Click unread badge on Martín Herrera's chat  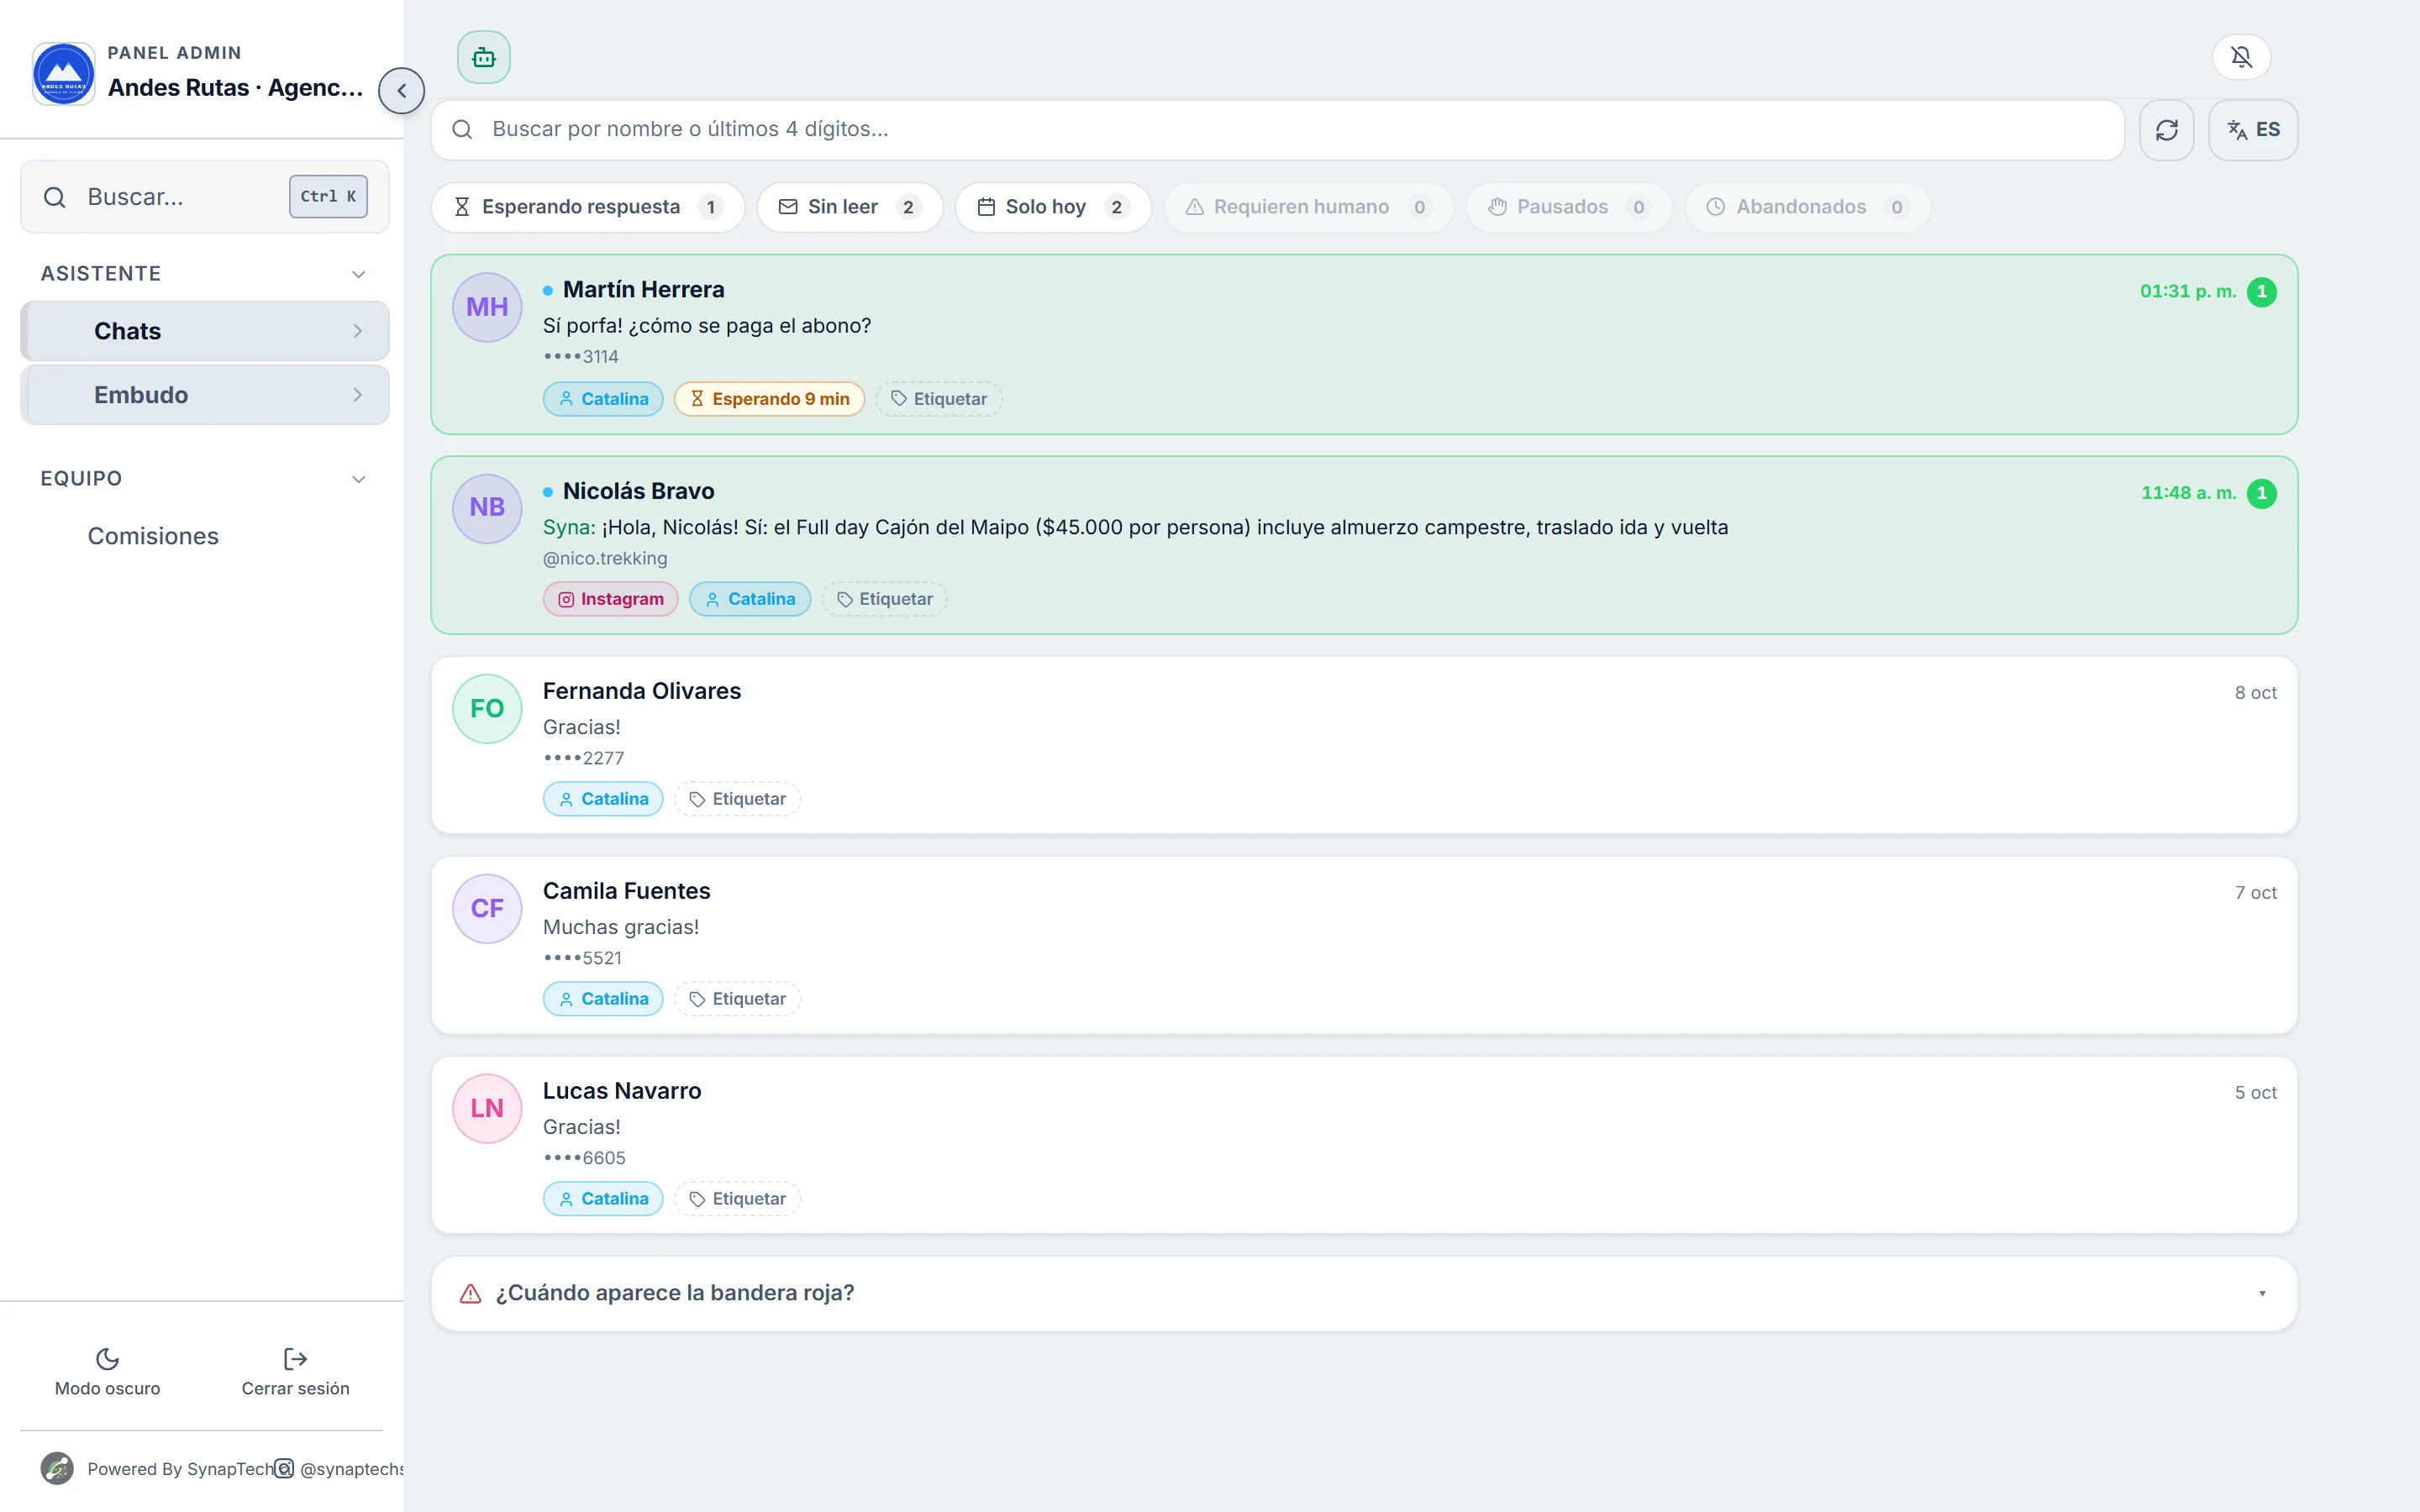2261,292
